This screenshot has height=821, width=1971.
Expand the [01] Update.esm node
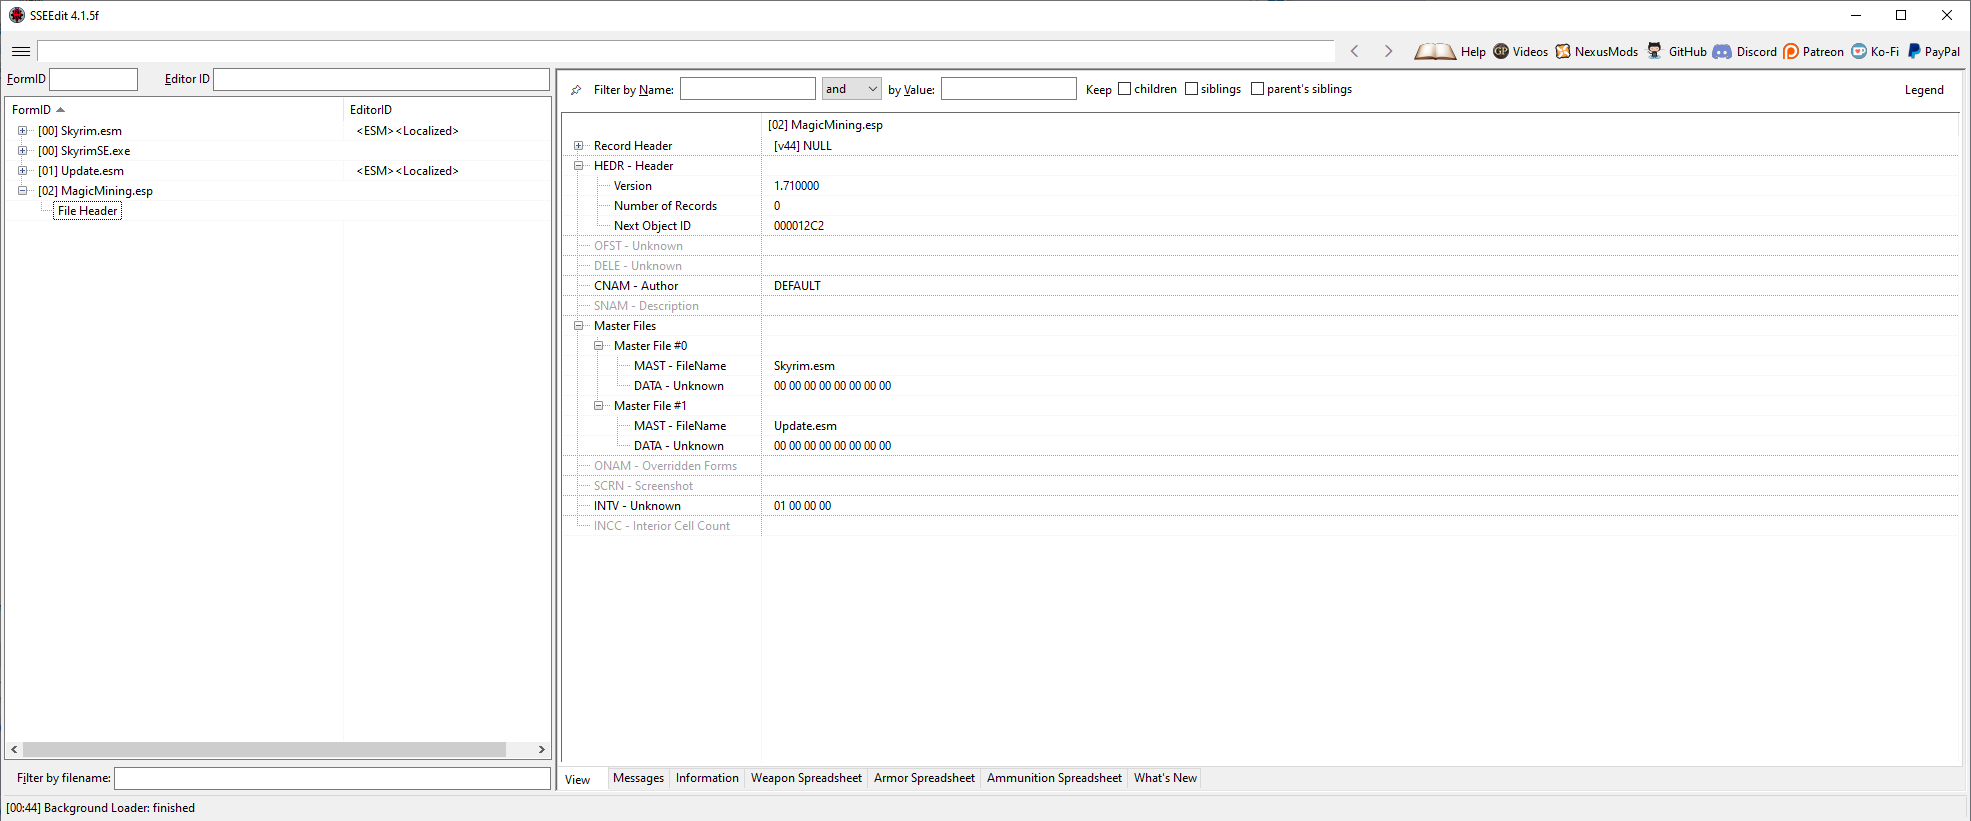click(23, 171)
